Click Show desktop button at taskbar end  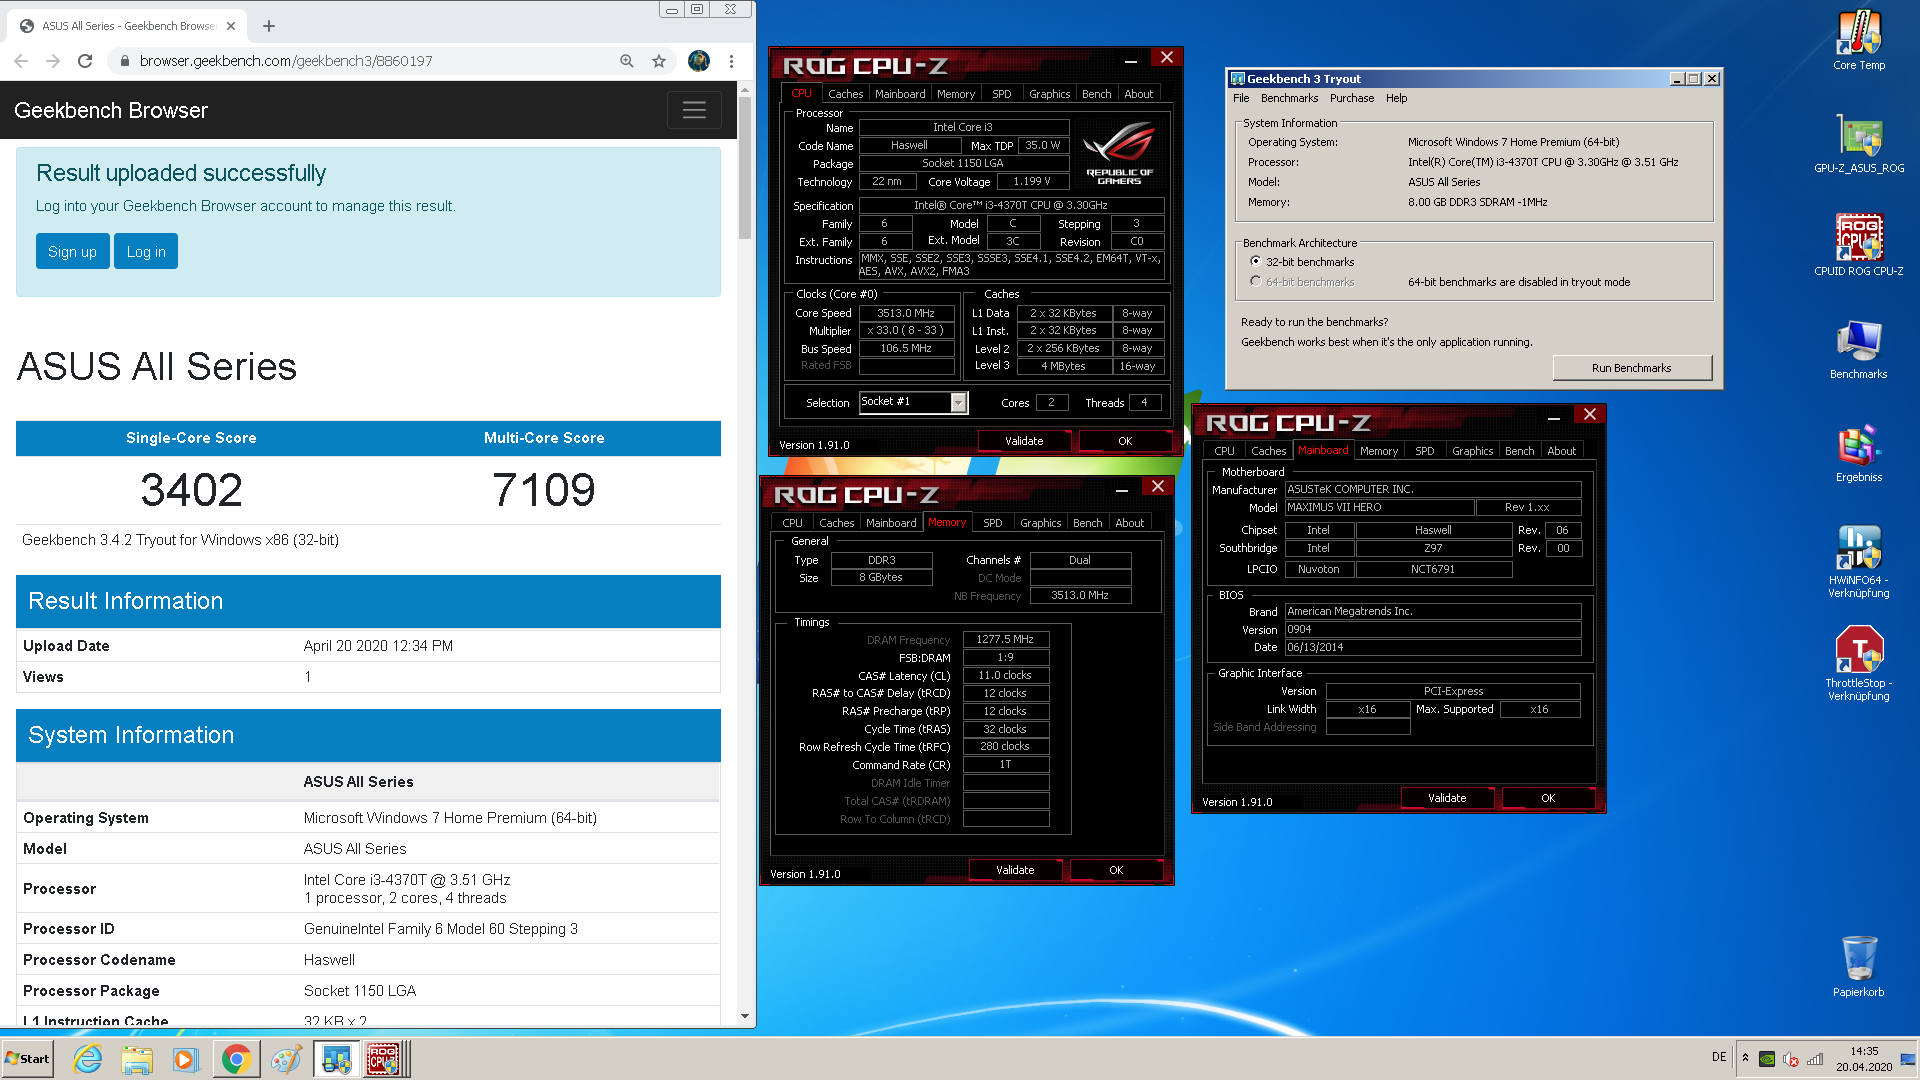coord(1908,1059)
